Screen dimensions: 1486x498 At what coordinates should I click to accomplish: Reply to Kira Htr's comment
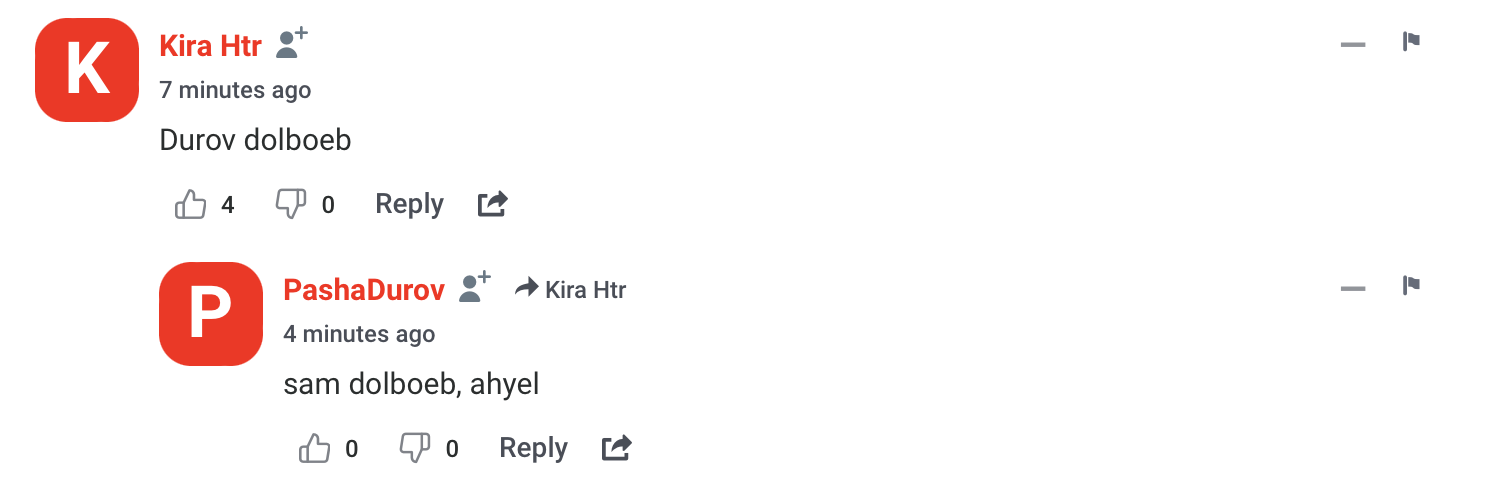(409, 204)
